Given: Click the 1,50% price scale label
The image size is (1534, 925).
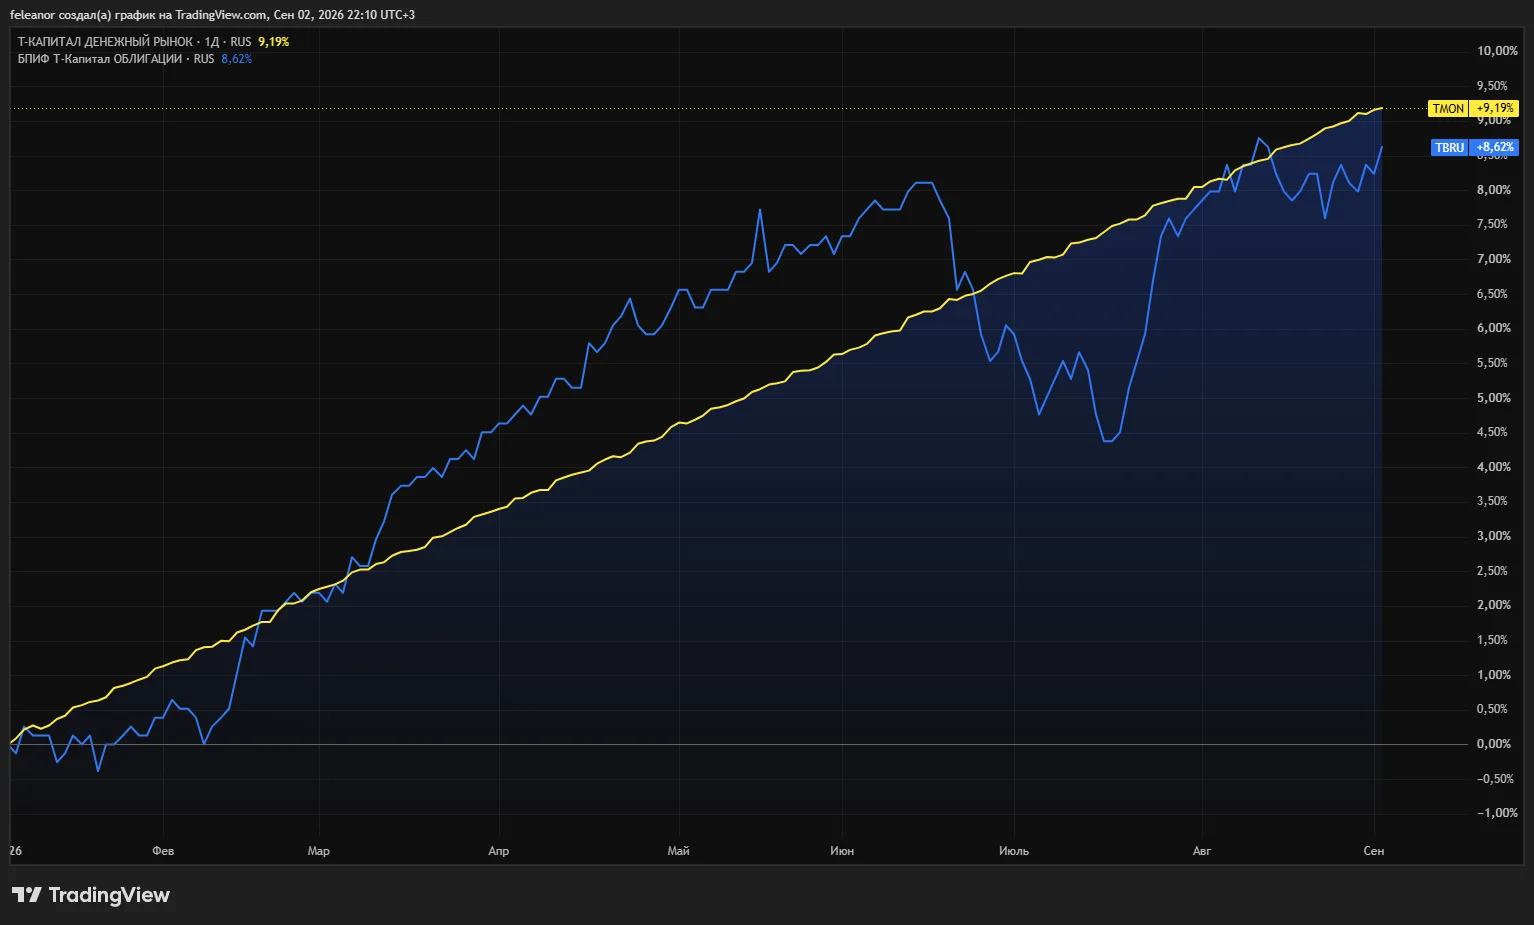Looking at the screenshot, I should [1492, 640].
